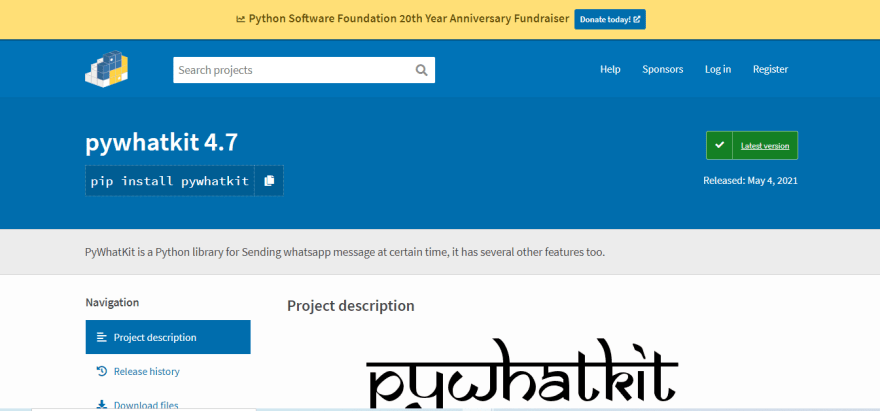The image size is (880, 411).
Task: Click the Python Software Foundation fundraiser text
Action: tap(409, 19)
